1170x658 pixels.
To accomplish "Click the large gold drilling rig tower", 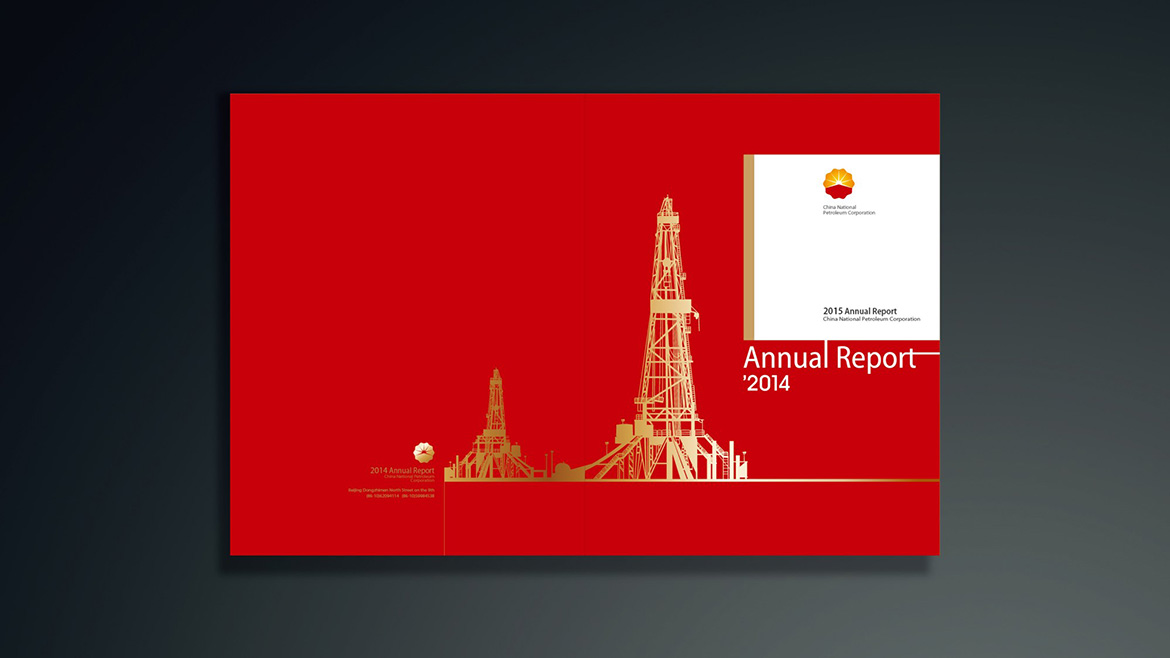I will (x=666, y=340).
